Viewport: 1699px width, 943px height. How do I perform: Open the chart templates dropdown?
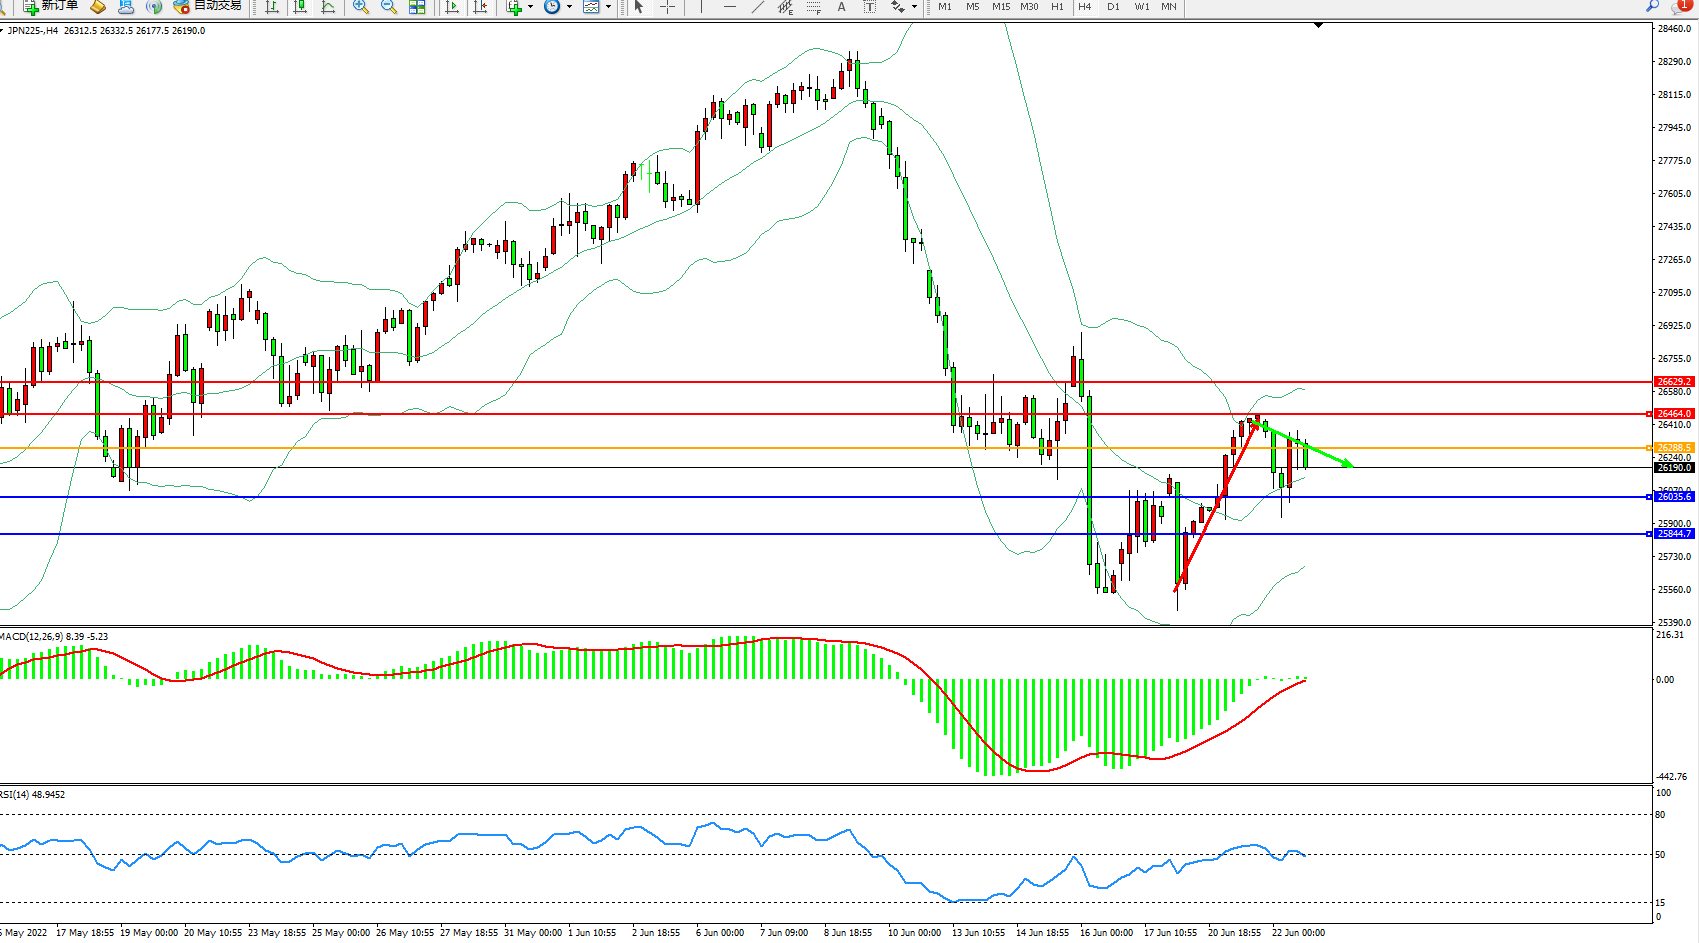point(608,7)
